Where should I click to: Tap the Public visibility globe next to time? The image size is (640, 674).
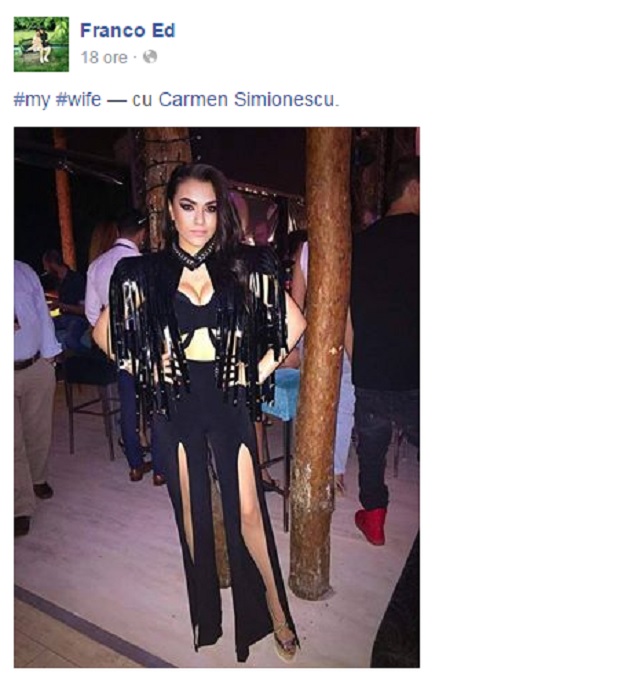click(x=150, y=57)
